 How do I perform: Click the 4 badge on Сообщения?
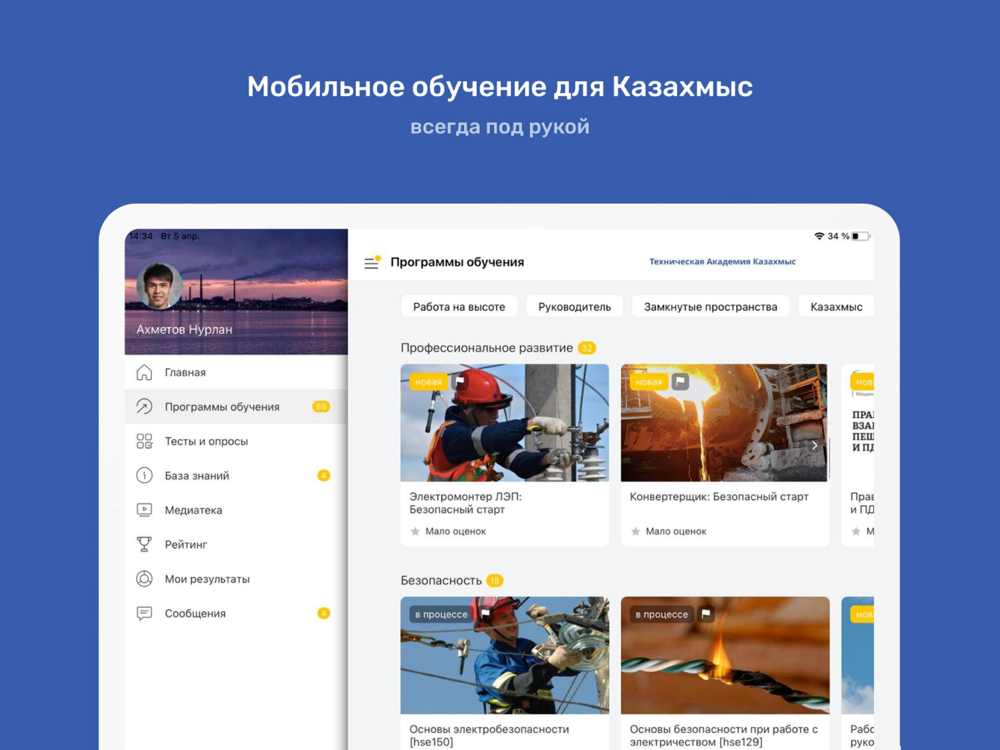pyautogui.click(x=323, y=613)
